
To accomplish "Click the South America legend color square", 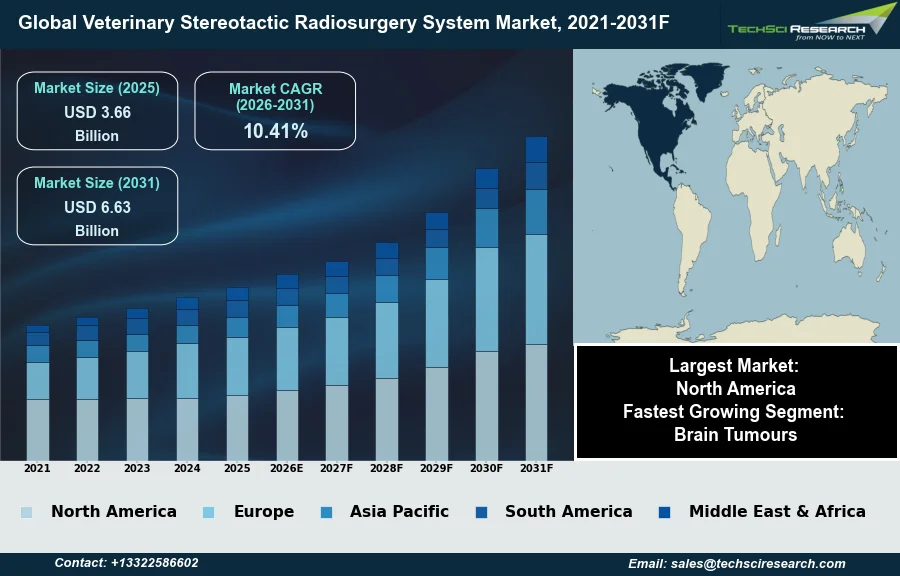I will coord(482,512).
